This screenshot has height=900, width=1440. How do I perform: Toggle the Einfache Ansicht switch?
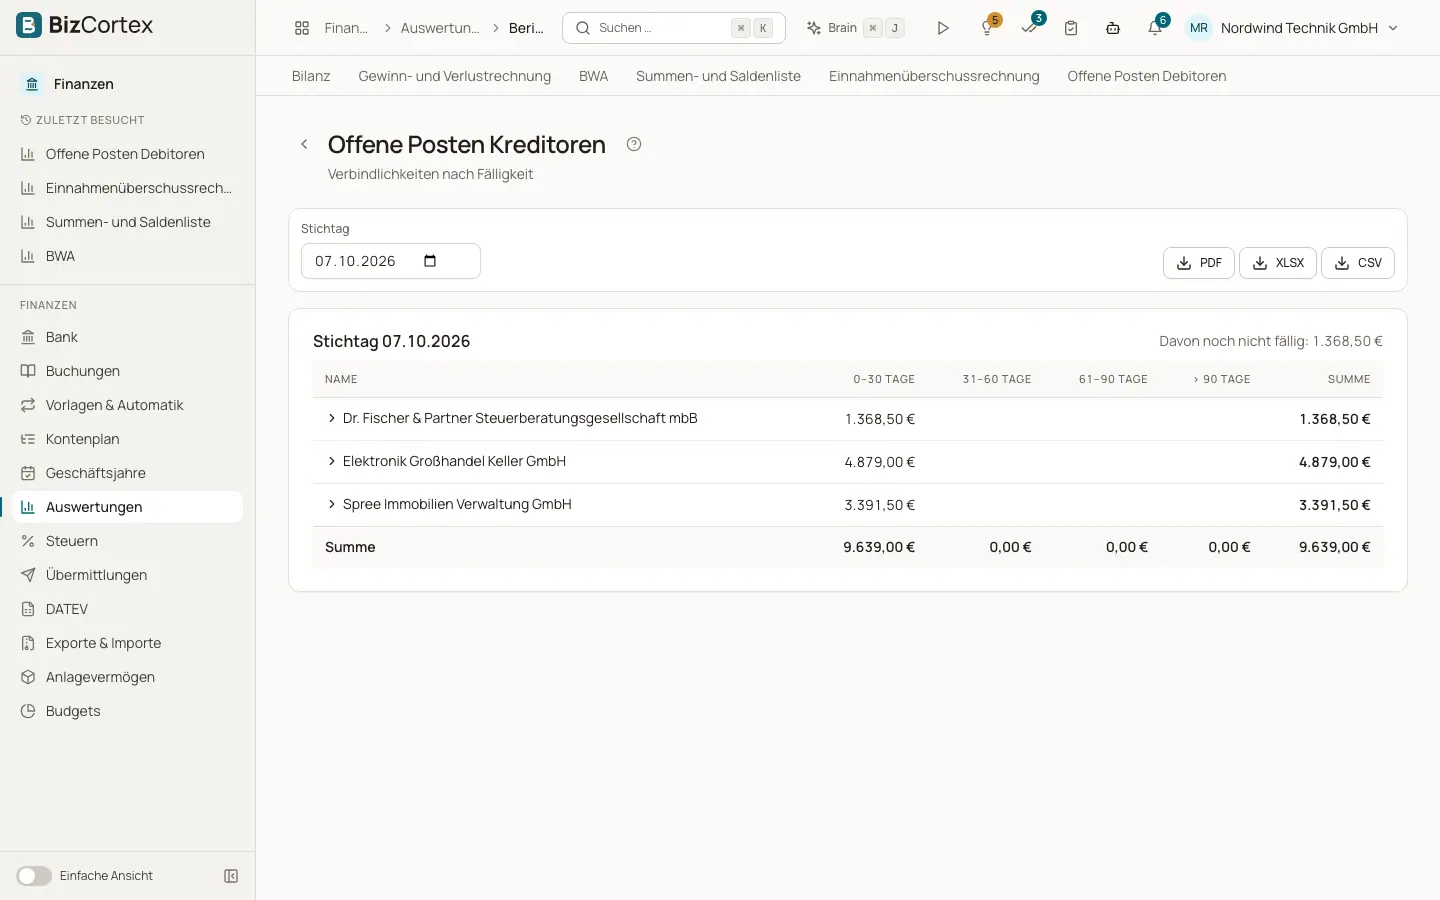(x=34, y=876)
